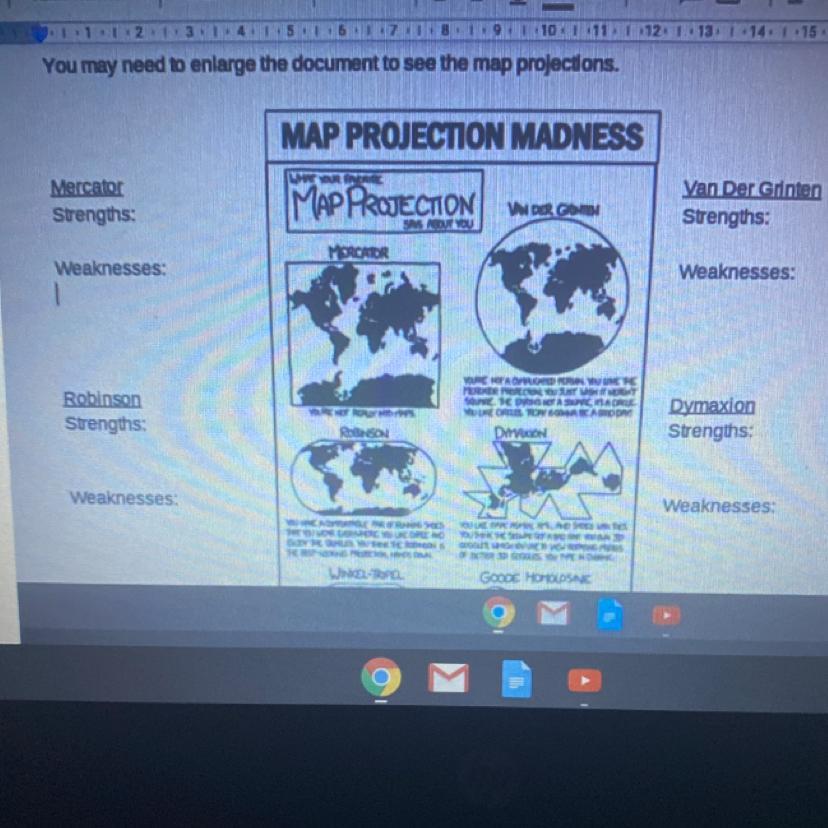Click 'Strengths:' under Van Der Grinten

click(x=726, y=217)
